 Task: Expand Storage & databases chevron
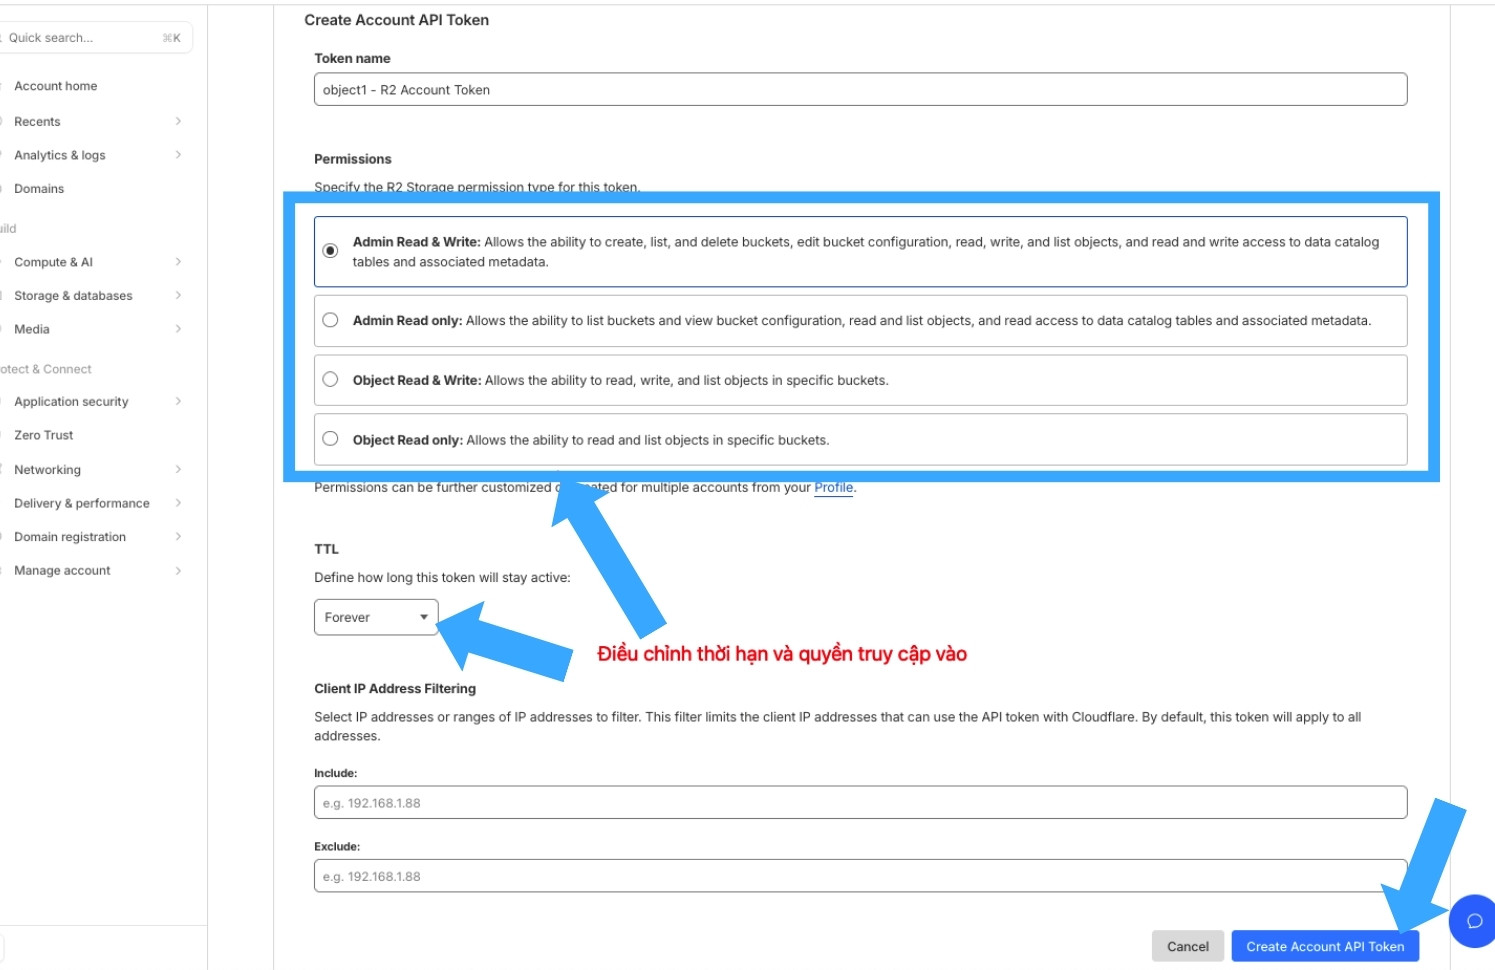[178, 295]
